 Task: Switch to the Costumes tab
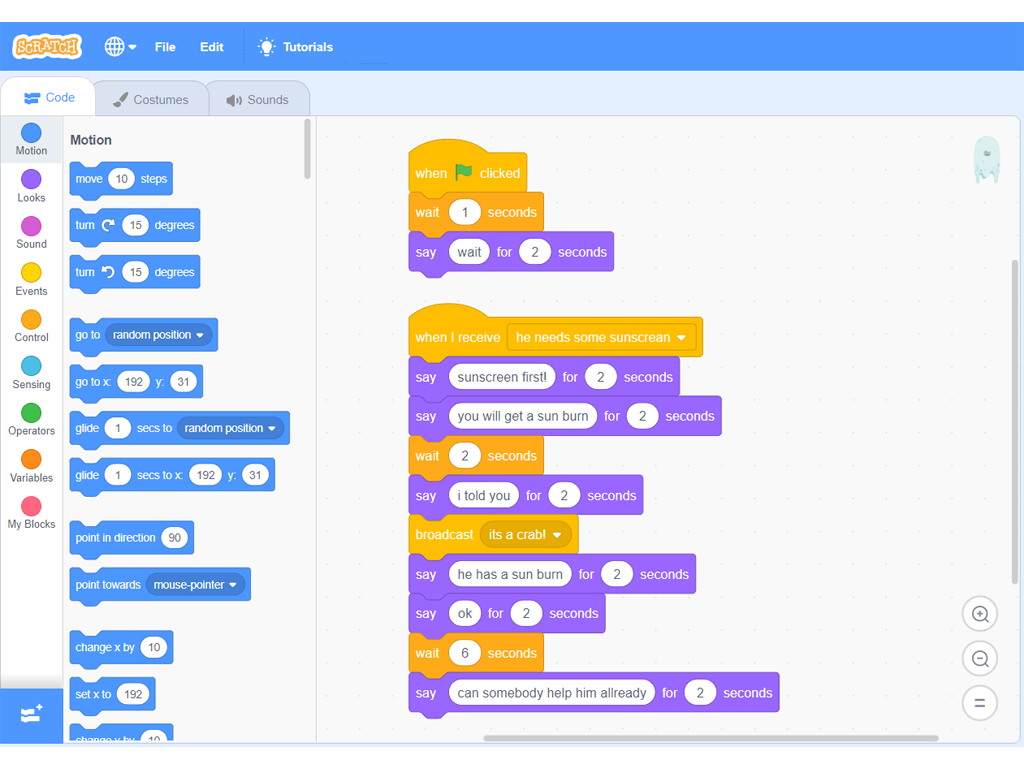coord(151,99)
